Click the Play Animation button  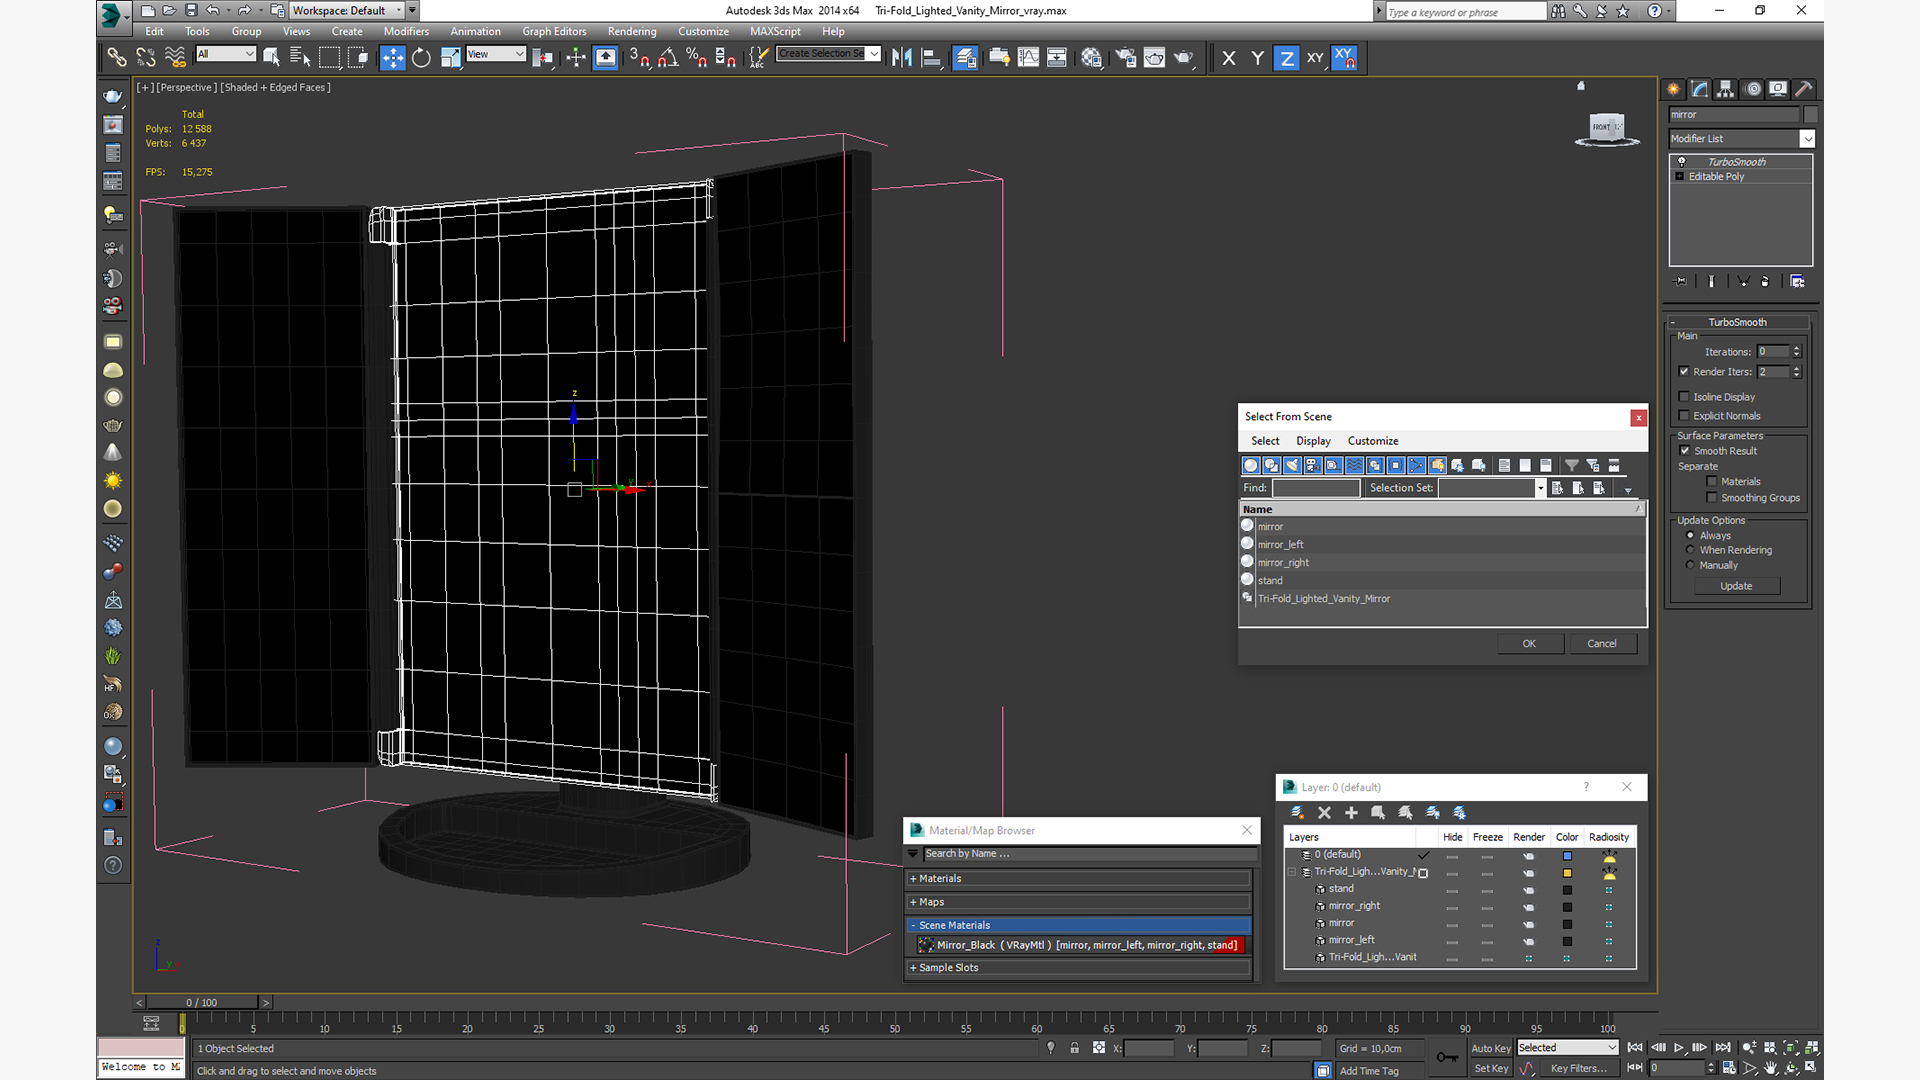pyautogui.click(x=1679, y=1048)
